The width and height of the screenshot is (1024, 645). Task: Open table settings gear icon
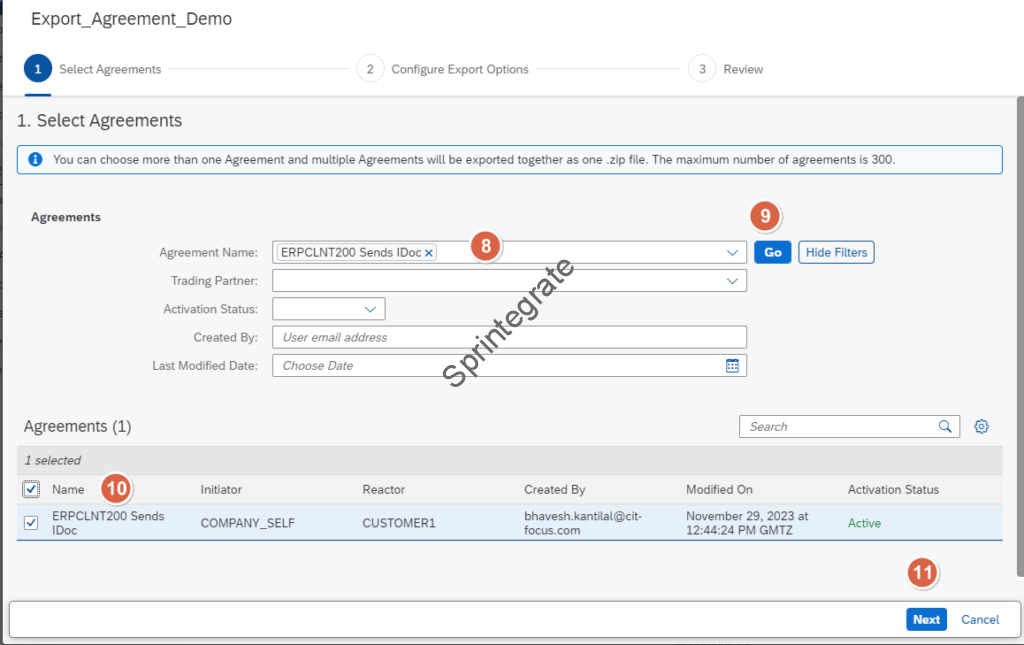[982, 427]
